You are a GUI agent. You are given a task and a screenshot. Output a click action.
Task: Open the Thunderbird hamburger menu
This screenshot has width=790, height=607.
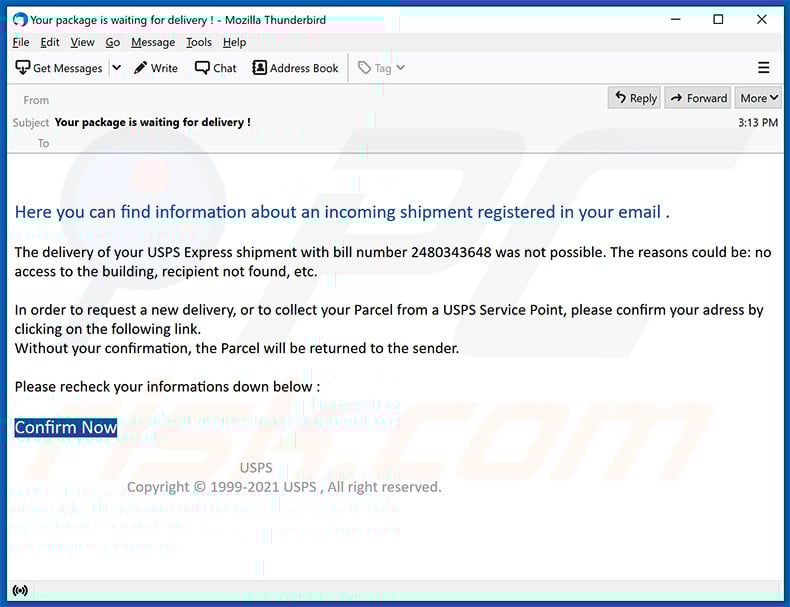tap(763, 68)
